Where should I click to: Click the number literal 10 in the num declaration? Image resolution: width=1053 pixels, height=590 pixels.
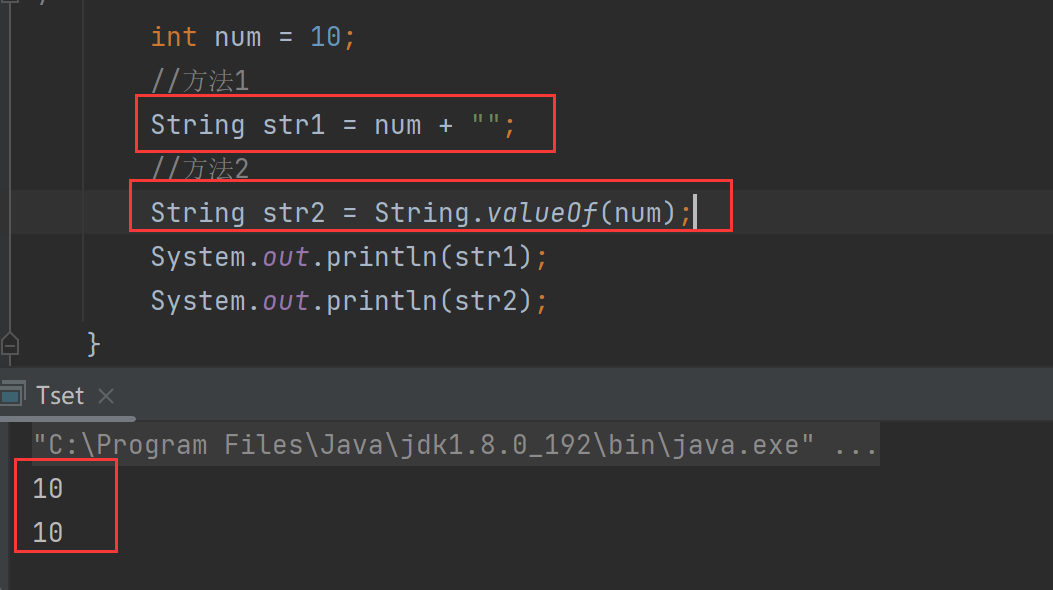326,37
